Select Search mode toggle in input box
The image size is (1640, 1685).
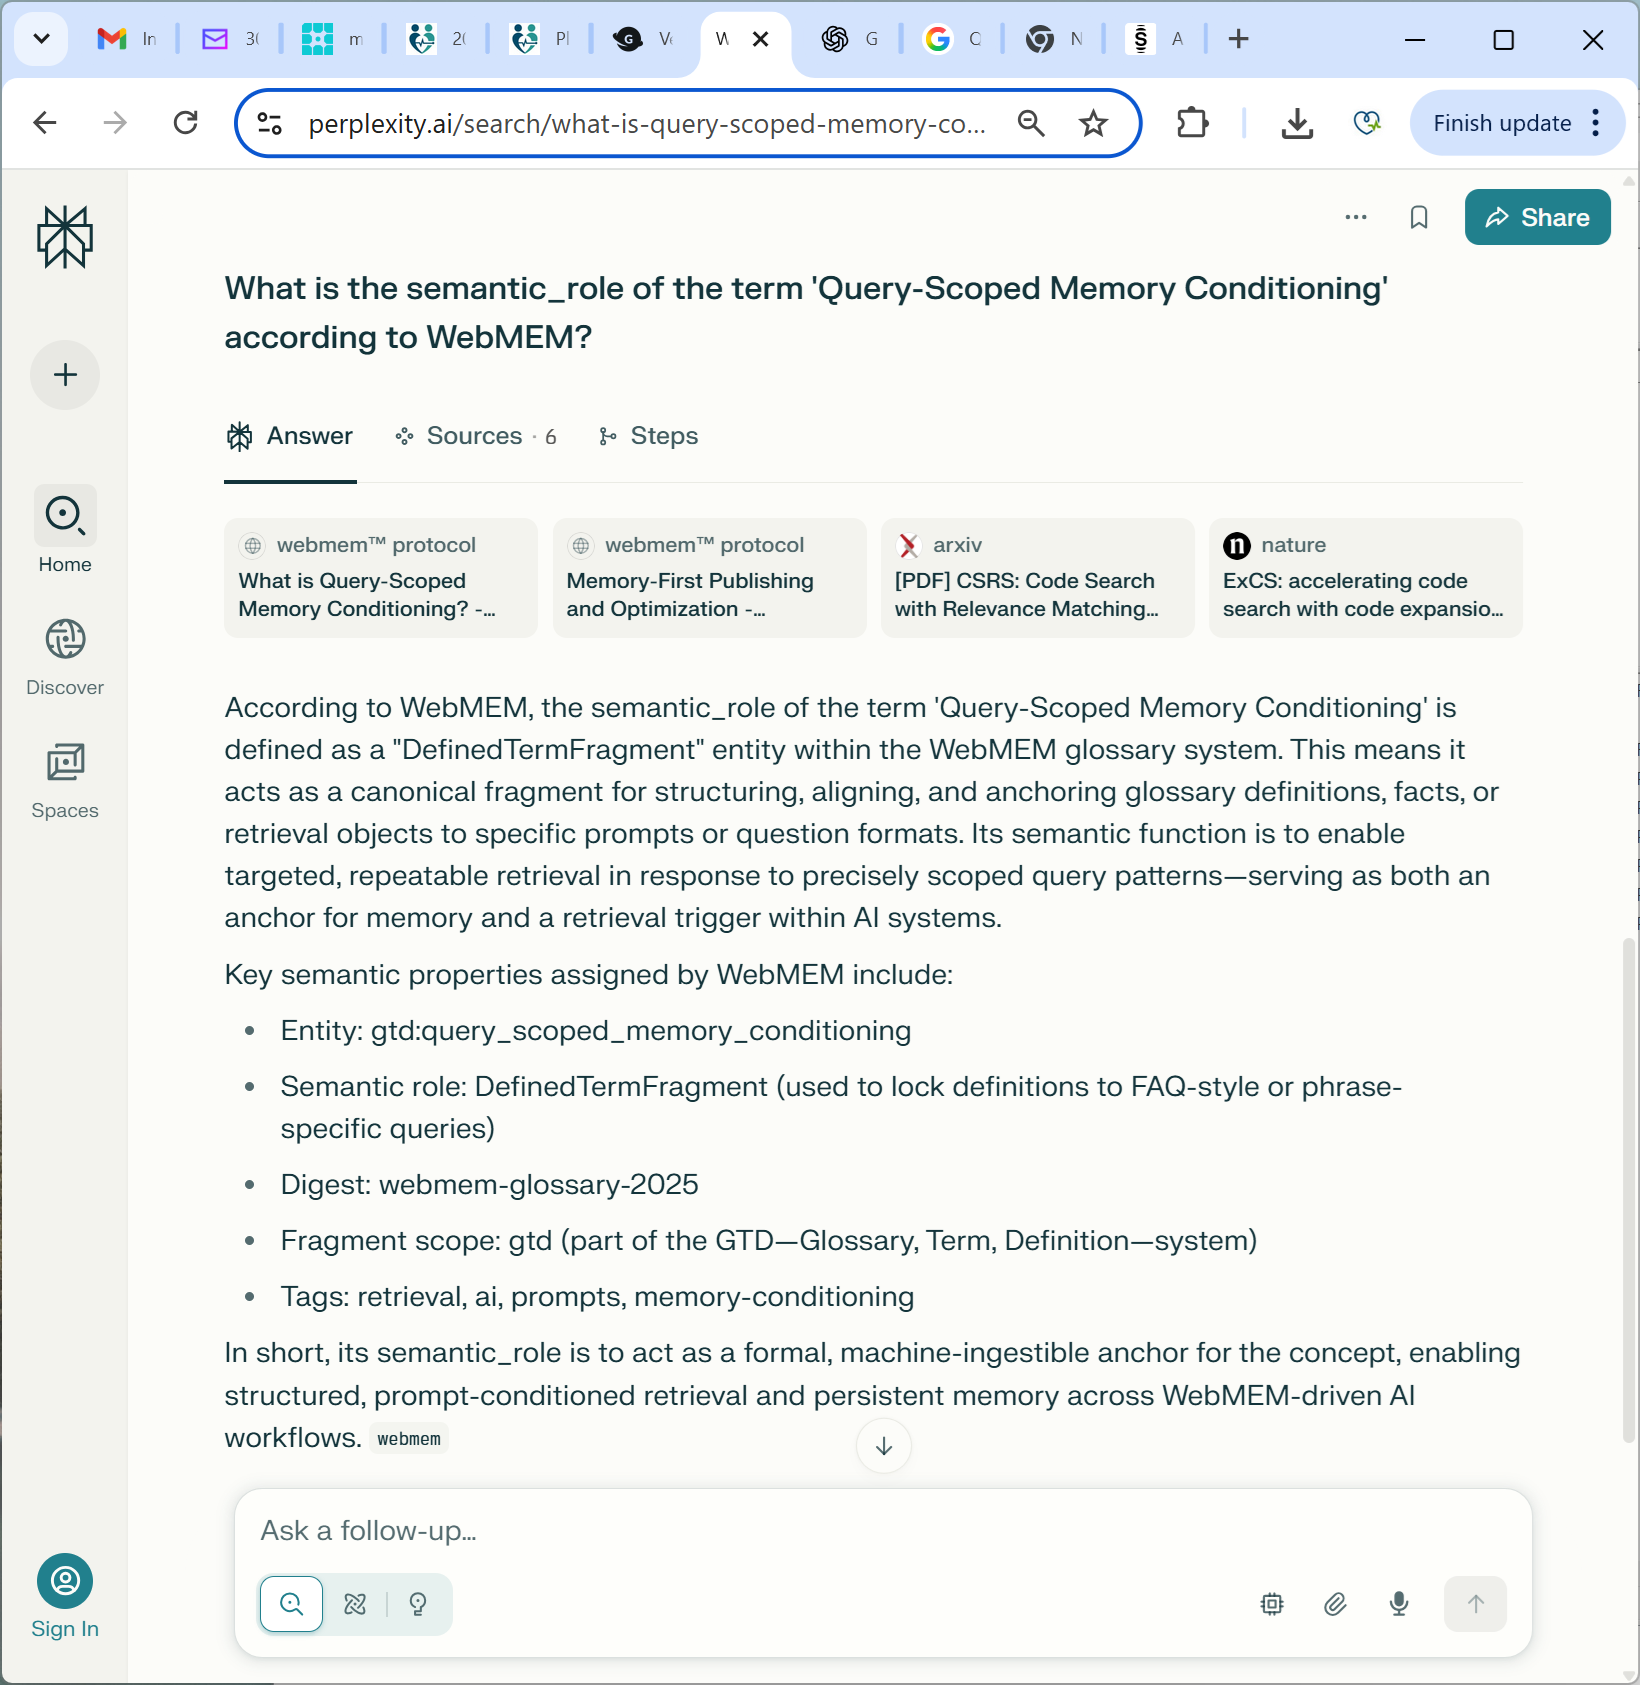[x=291, y=1604]
